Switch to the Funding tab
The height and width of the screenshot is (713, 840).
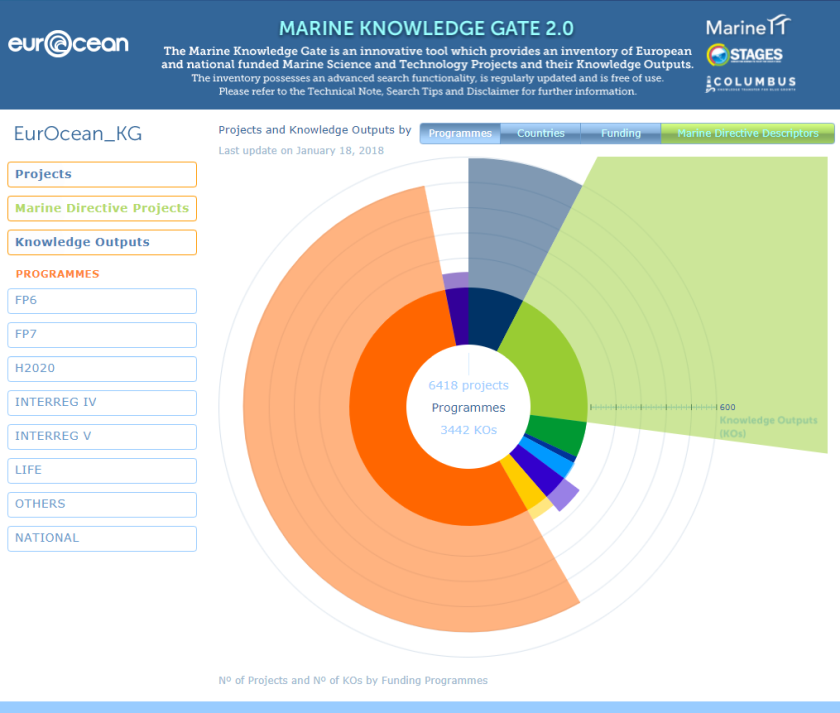621,133
